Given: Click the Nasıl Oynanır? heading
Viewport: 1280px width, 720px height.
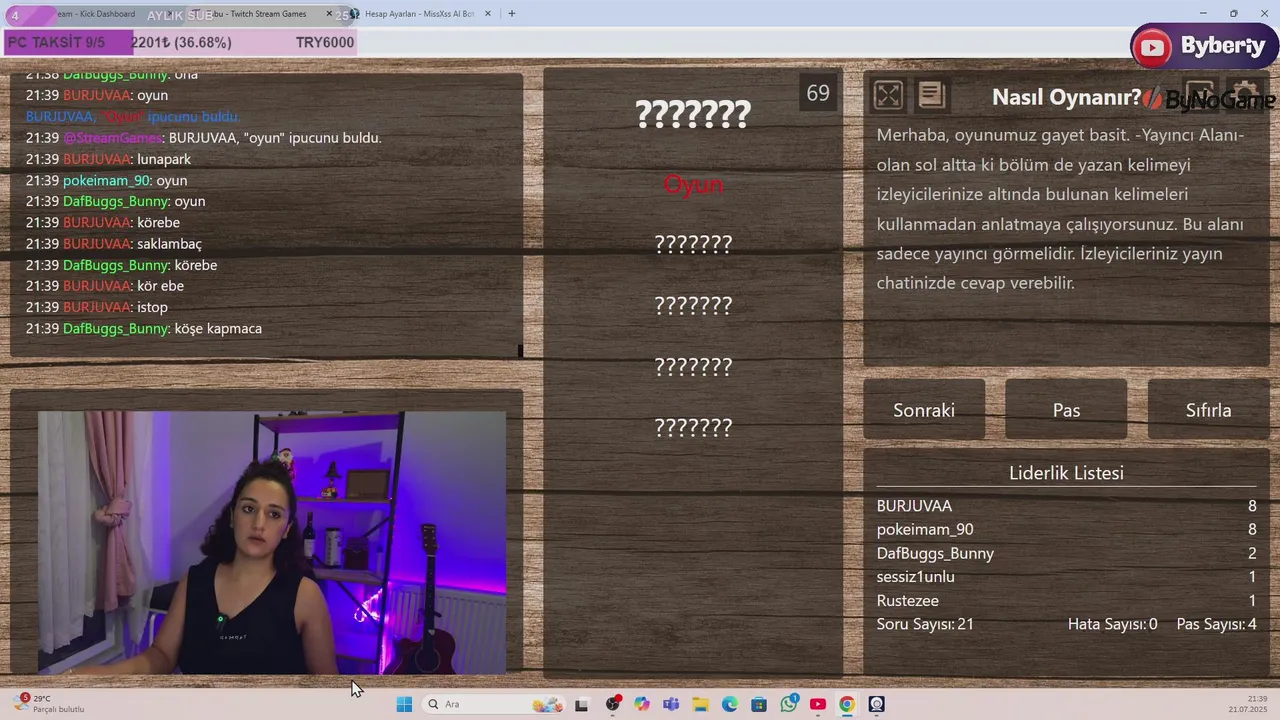Looking at the screenshot, I should click(1066, 97).
